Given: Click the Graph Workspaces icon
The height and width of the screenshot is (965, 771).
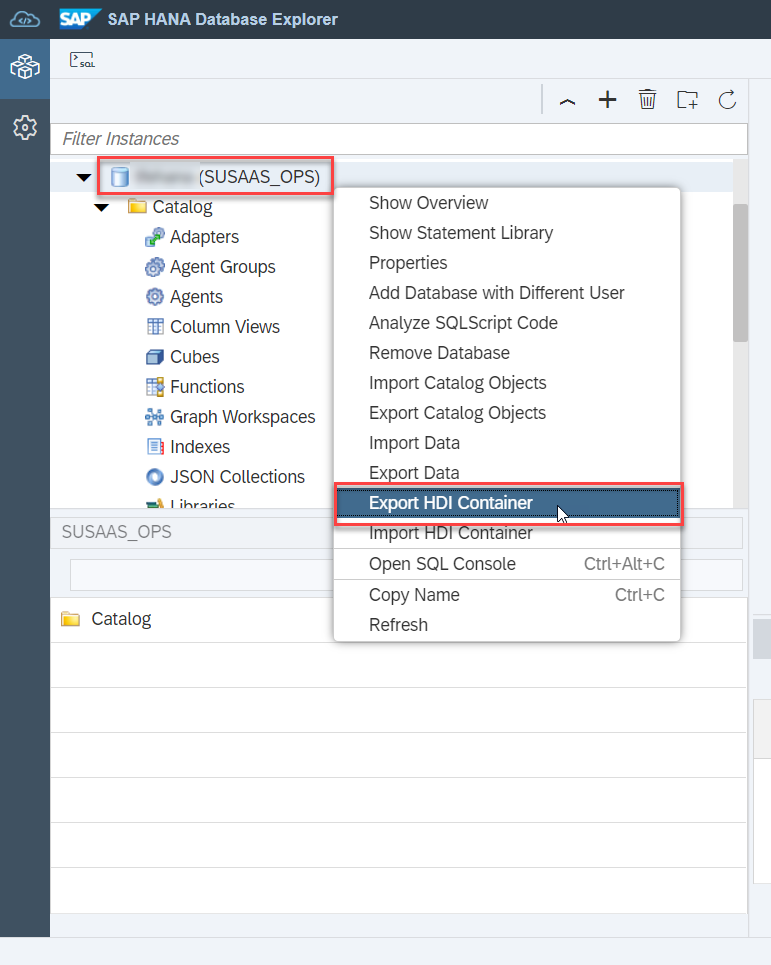Looking at the screenshot, I should pyautogui.click(x=154, y=417).
